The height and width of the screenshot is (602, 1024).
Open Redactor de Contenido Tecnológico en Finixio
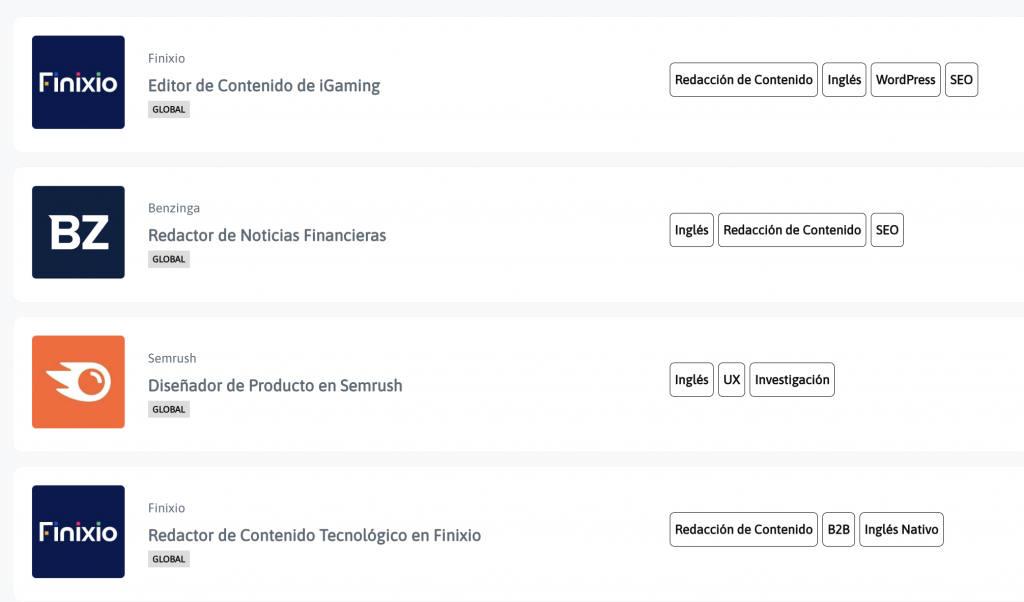[314, 535]
